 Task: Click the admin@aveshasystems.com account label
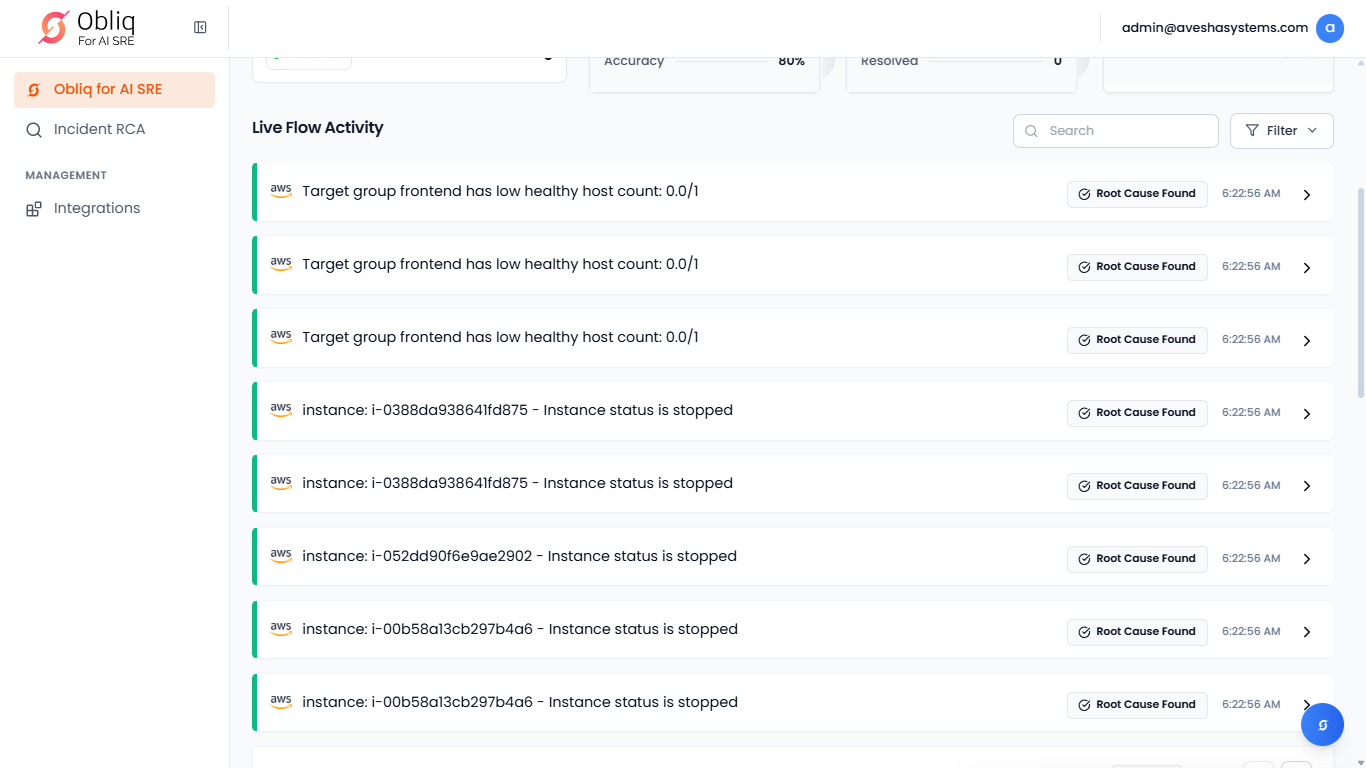point(1214,28)
